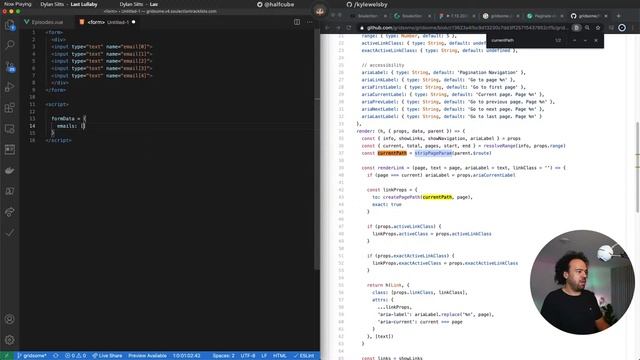This screenshot has width=640, height=360.
Task: Select the <form> Untitled-1 editor tab
Action: (x=107, y=22)
